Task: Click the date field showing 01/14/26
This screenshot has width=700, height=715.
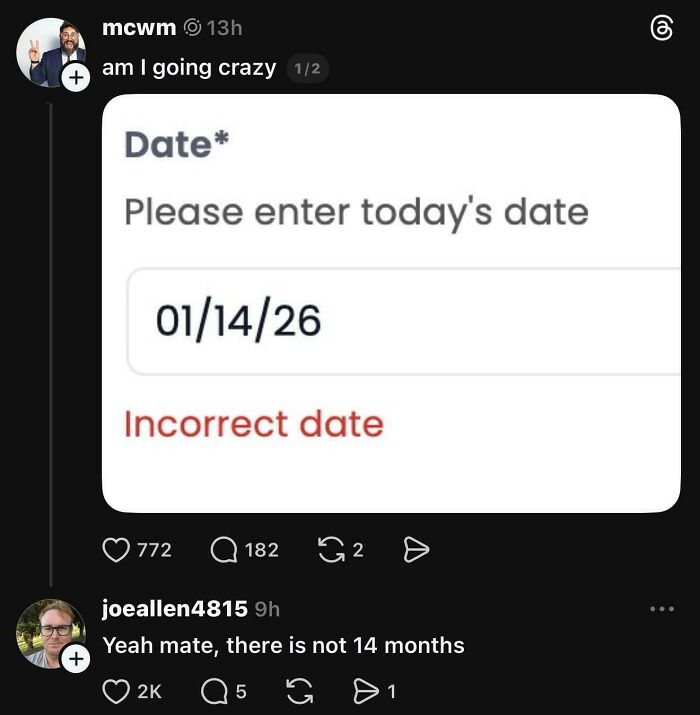Action: coord(400,321)
